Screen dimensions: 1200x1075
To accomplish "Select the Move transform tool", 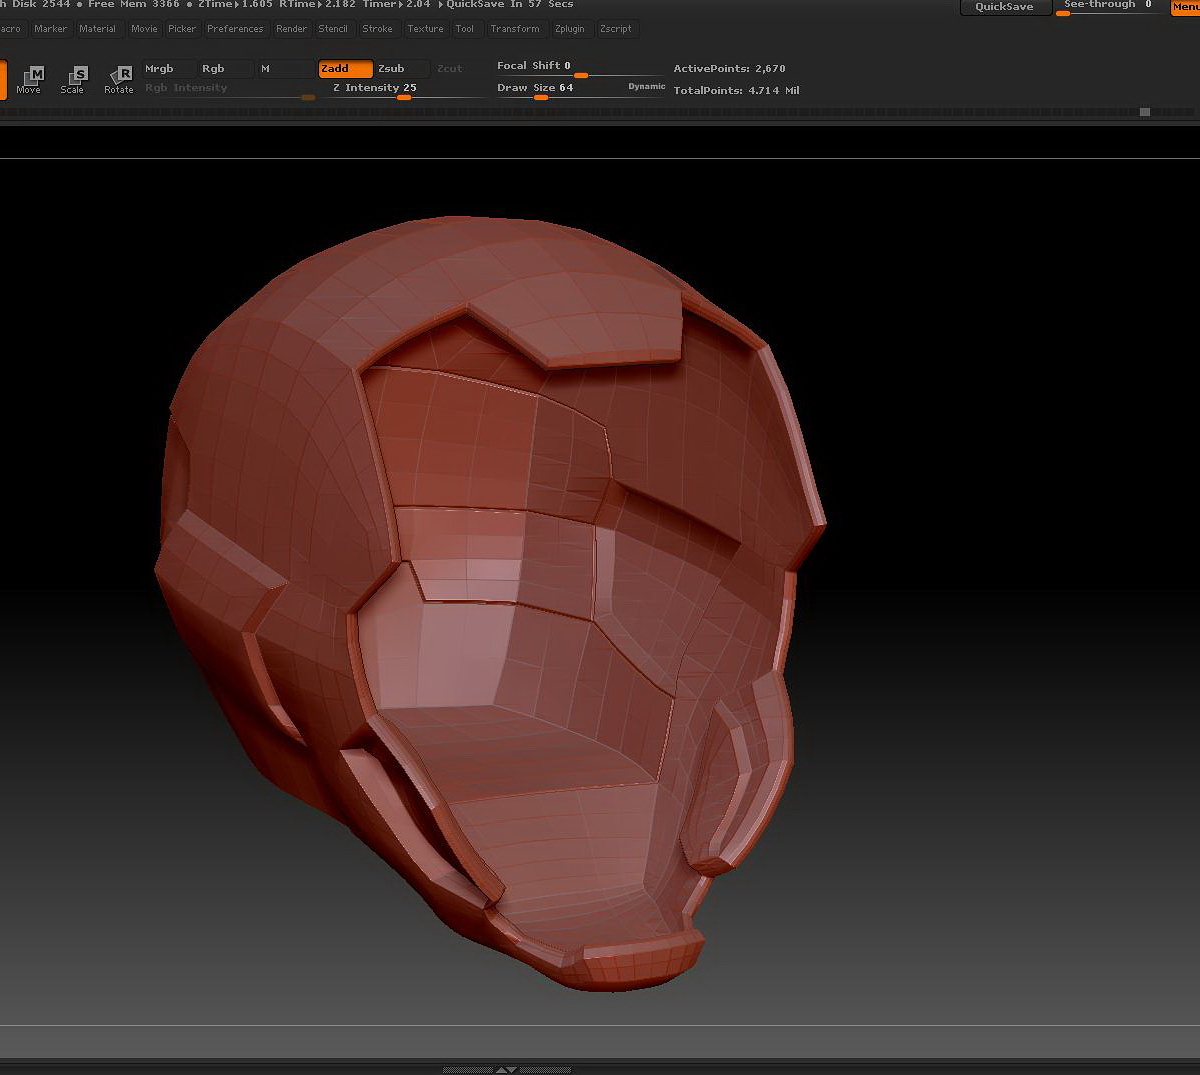I will click(29, 79).
